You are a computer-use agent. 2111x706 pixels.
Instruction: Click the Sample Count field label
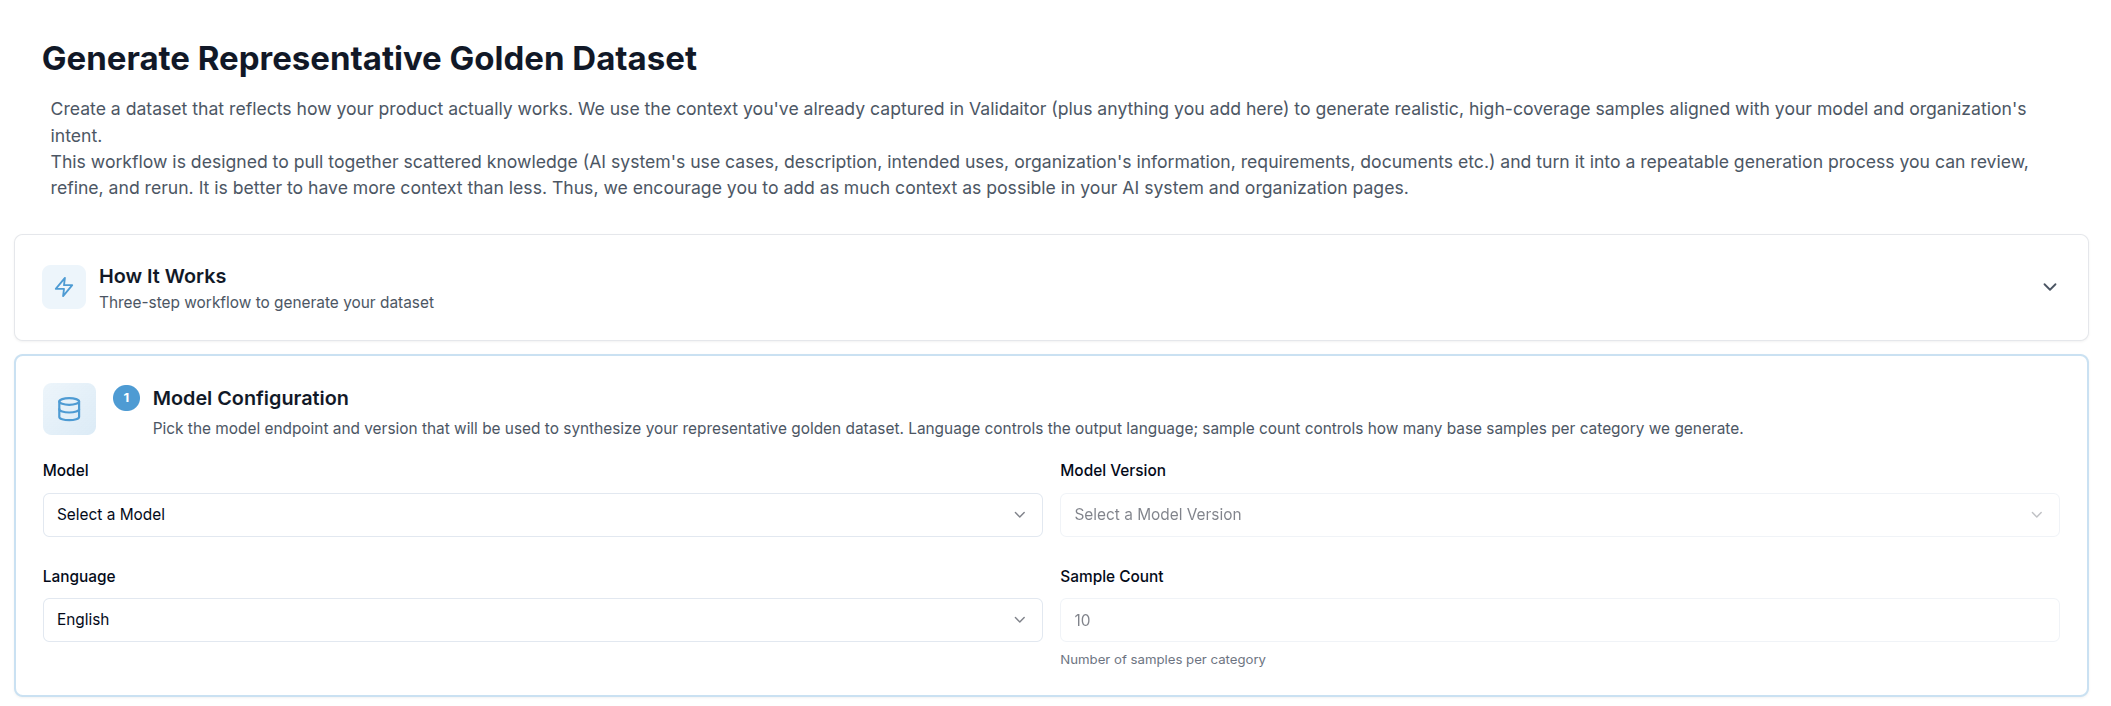coord(1111,577)
